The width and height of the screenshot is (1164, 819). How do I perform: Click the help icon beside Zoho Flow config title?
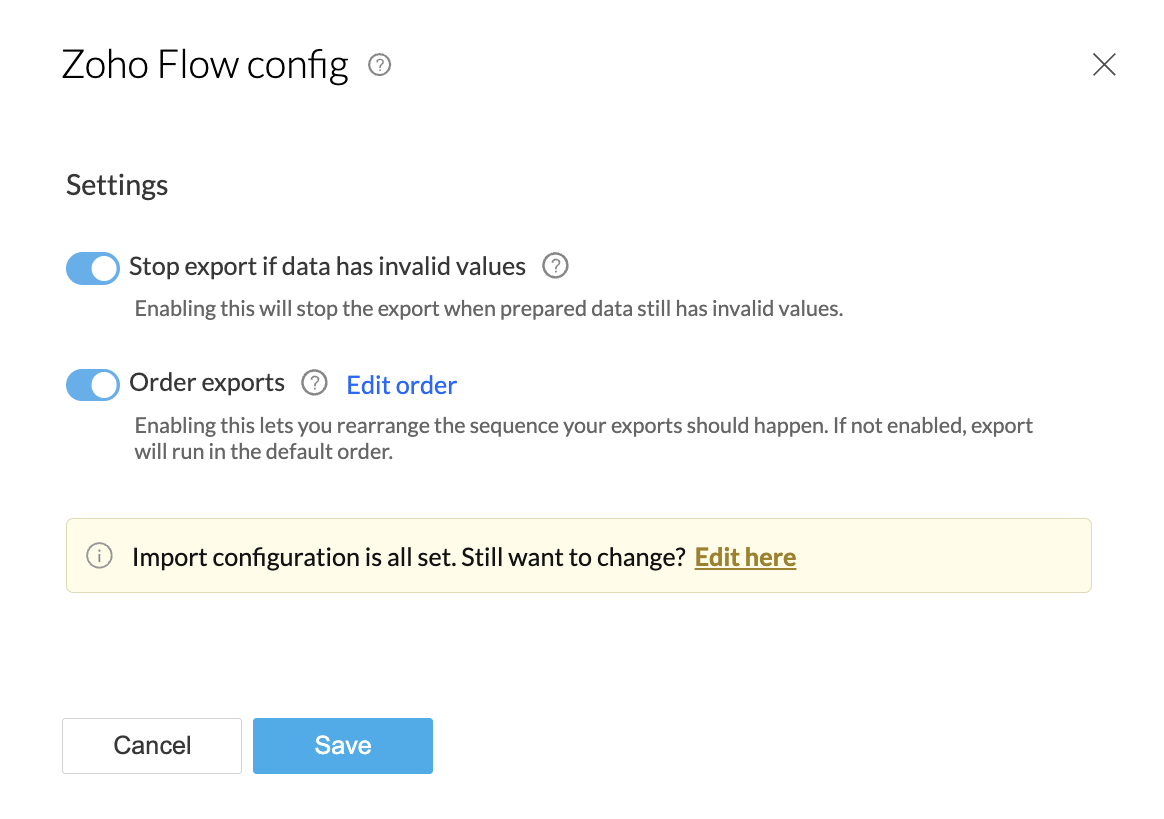pyautogui.click(x=379, y=66)
